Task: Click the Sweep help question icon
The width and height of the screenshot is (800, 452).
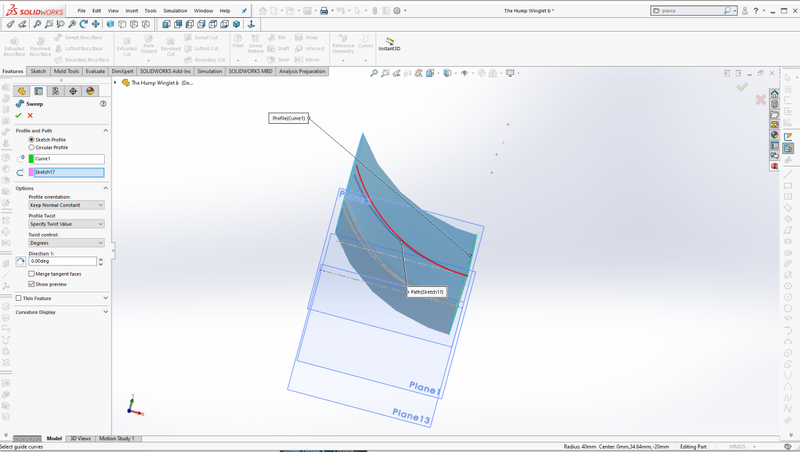Action: point(104,104)
